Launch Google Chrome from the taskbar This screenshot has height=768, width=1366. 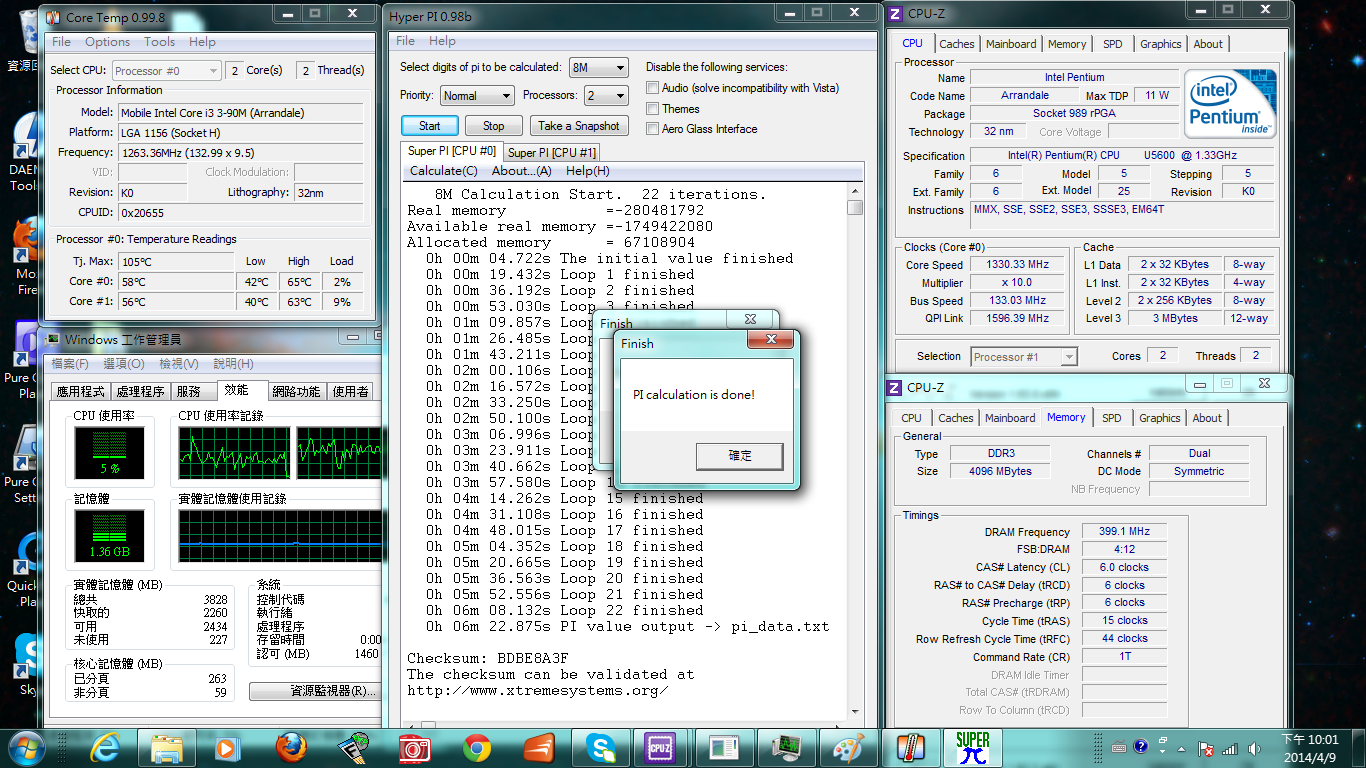coord(477,747)
